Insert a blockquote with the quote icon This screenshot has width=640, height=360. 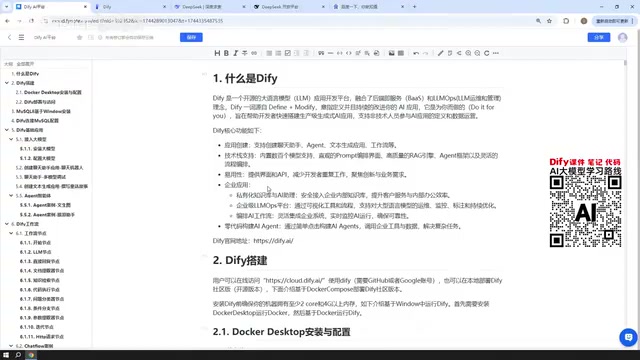(x=321, y=53)
